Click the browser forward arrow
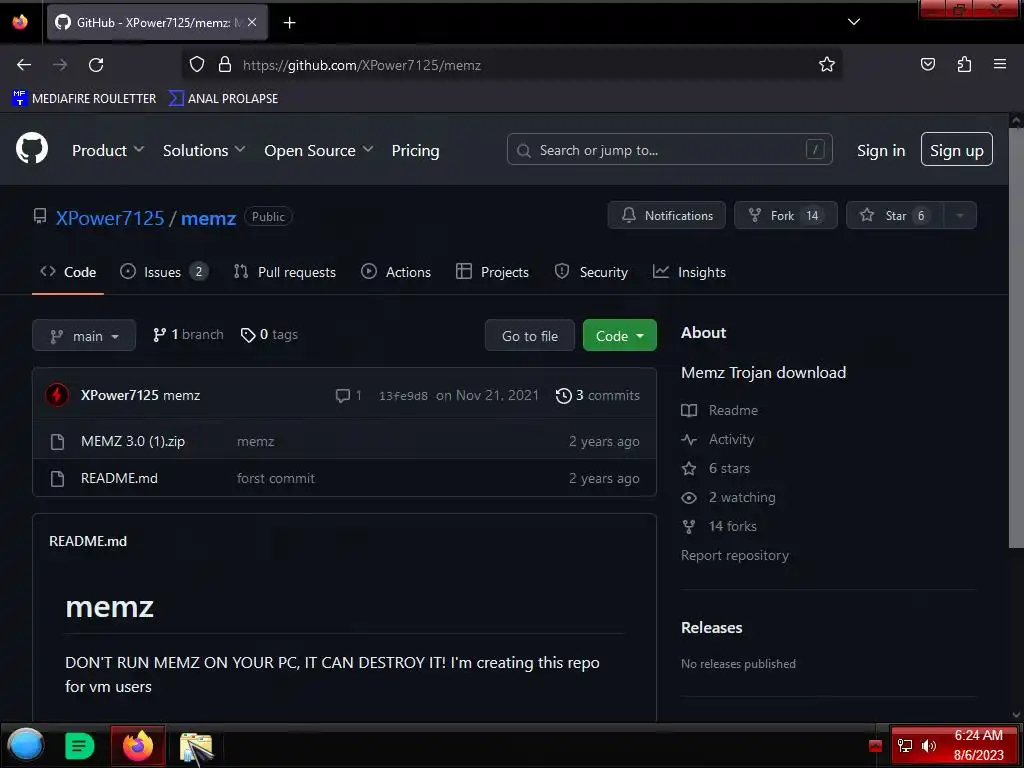The width and height of the screenshot is (1024, 768). click(60, 65)
